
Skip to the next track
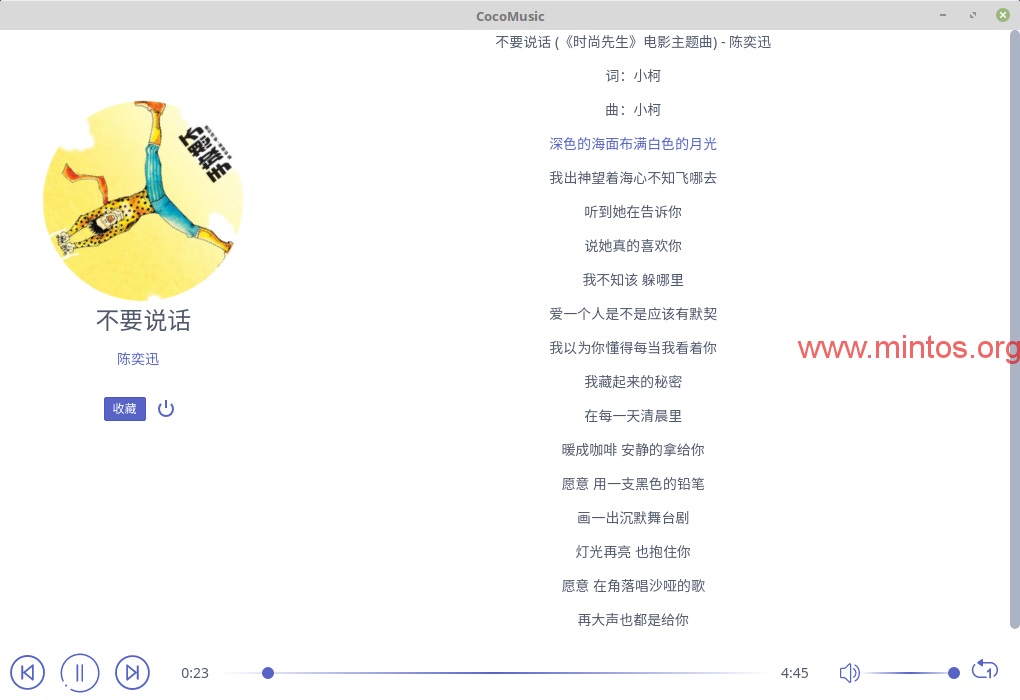click(132, 672)
